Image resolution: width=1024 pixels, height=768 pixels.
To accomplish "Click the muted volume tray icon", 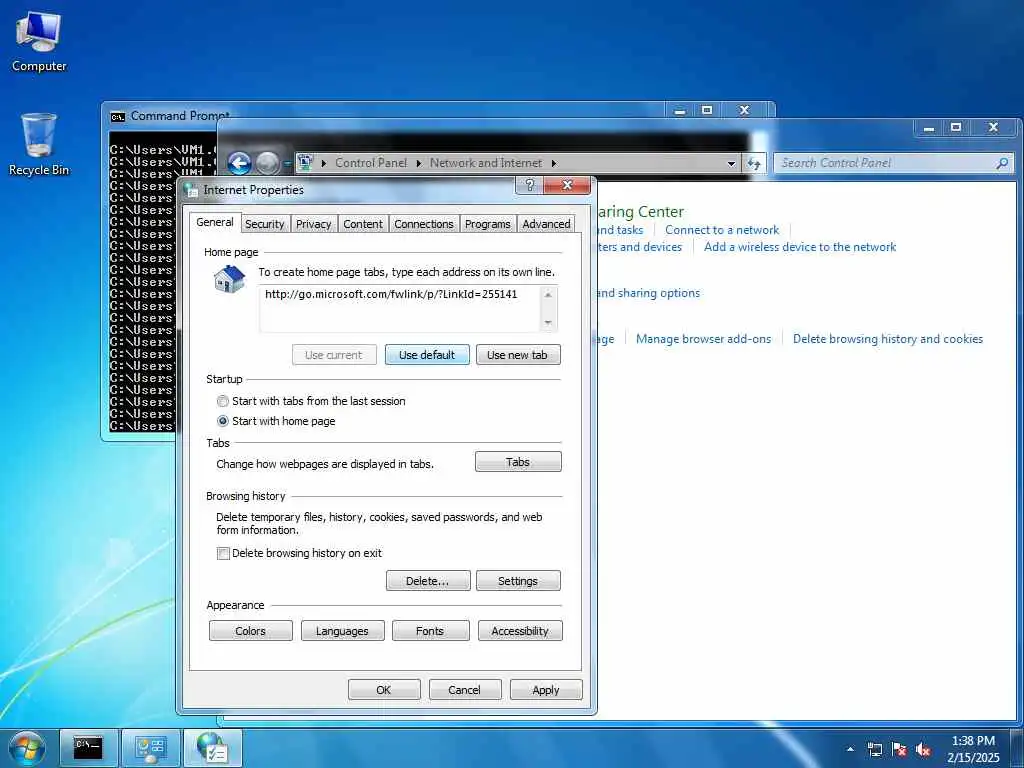I will click(x=923, y=750).
